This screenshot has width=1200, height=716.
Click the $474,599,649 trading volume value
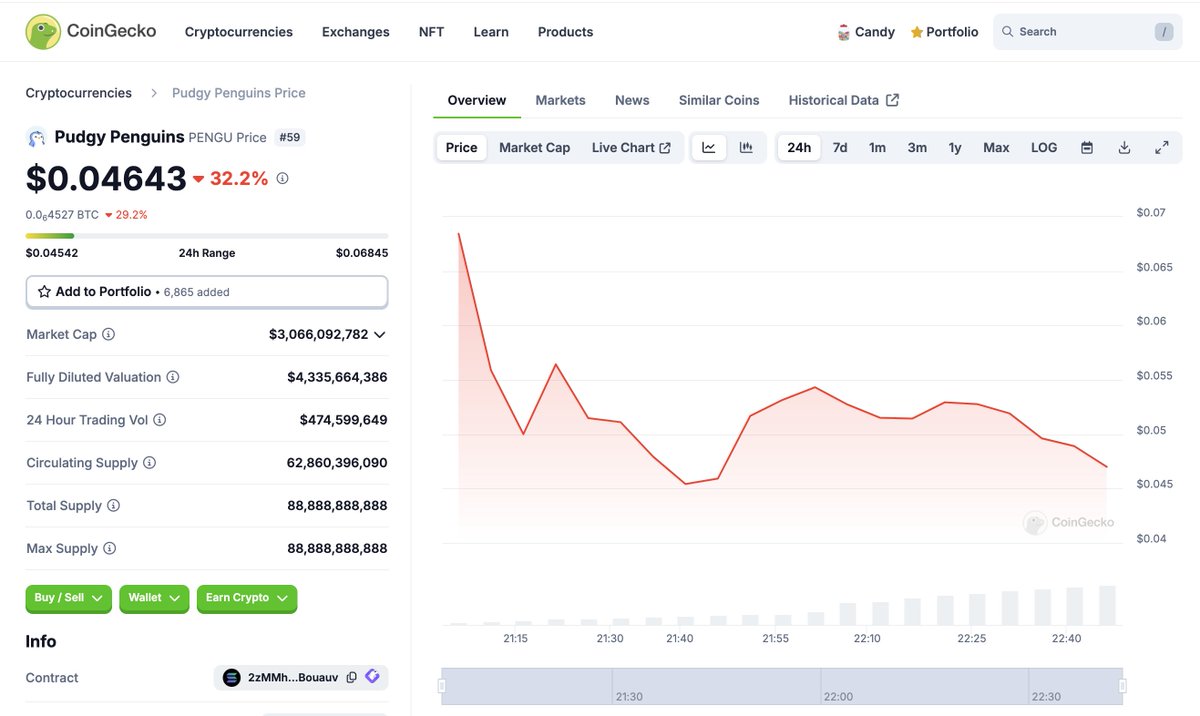pos(343,420)
